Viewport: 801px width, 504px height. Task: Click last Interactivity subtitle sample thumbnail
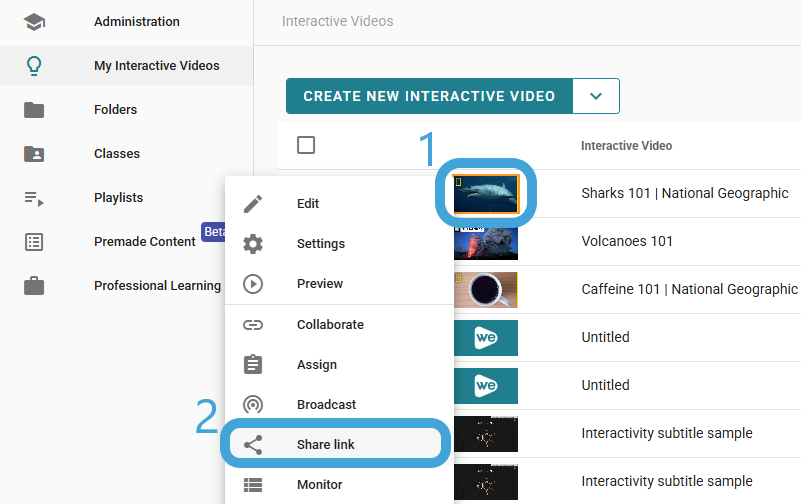point(486,482)
